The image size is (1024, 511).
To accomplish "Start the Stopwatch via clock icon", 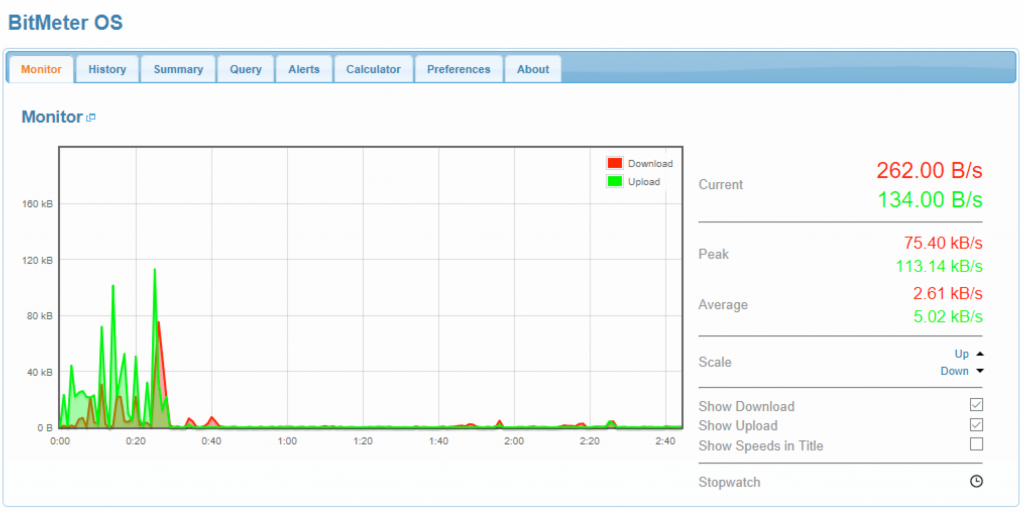I will point(976,481).
